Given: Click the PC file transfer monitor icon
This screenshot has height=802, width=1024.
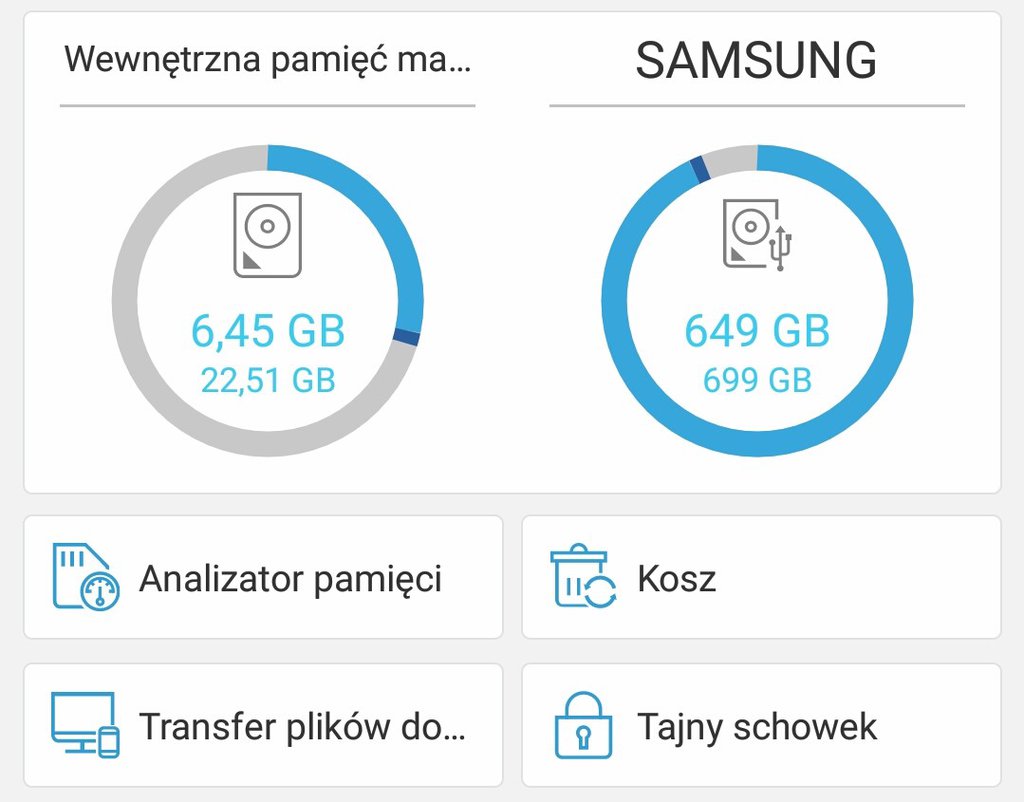Looking at the screenshot, I should point(86,725).
